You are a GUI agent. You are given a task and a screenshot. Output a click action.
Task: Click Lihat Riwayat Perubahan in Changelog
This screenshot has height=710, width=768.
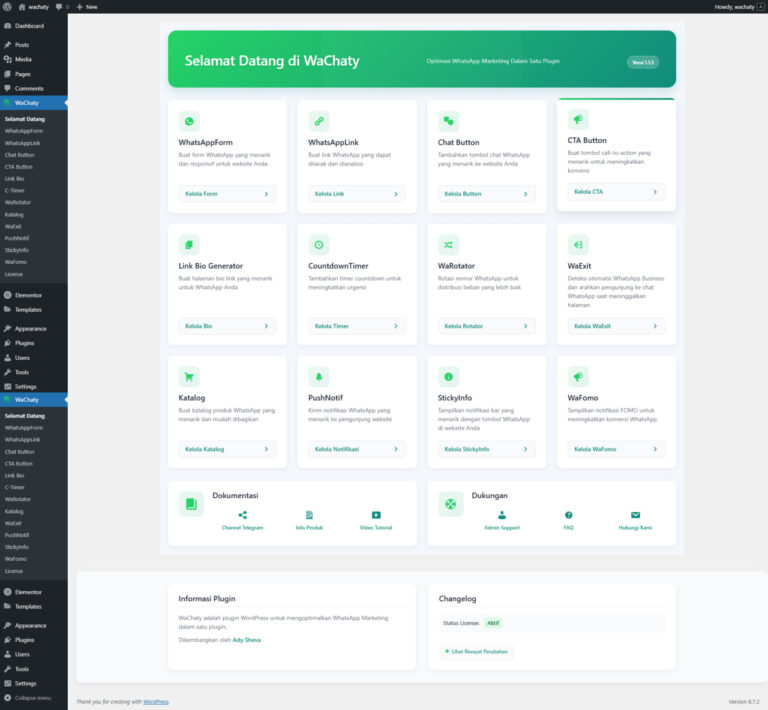click(477, 652)
